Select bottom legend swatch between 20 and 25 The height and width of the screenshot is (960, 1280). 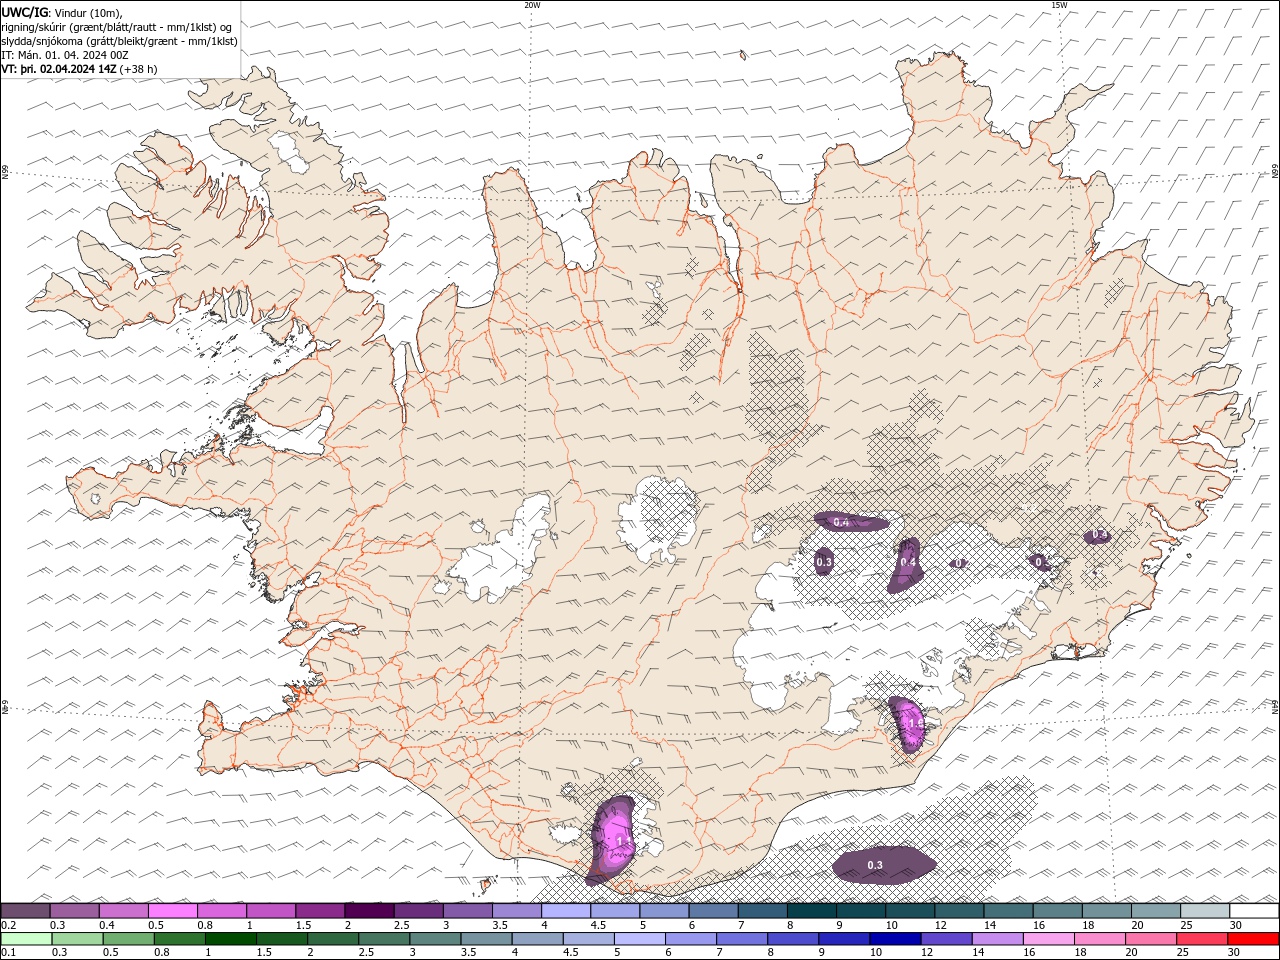pos(1151,939)
